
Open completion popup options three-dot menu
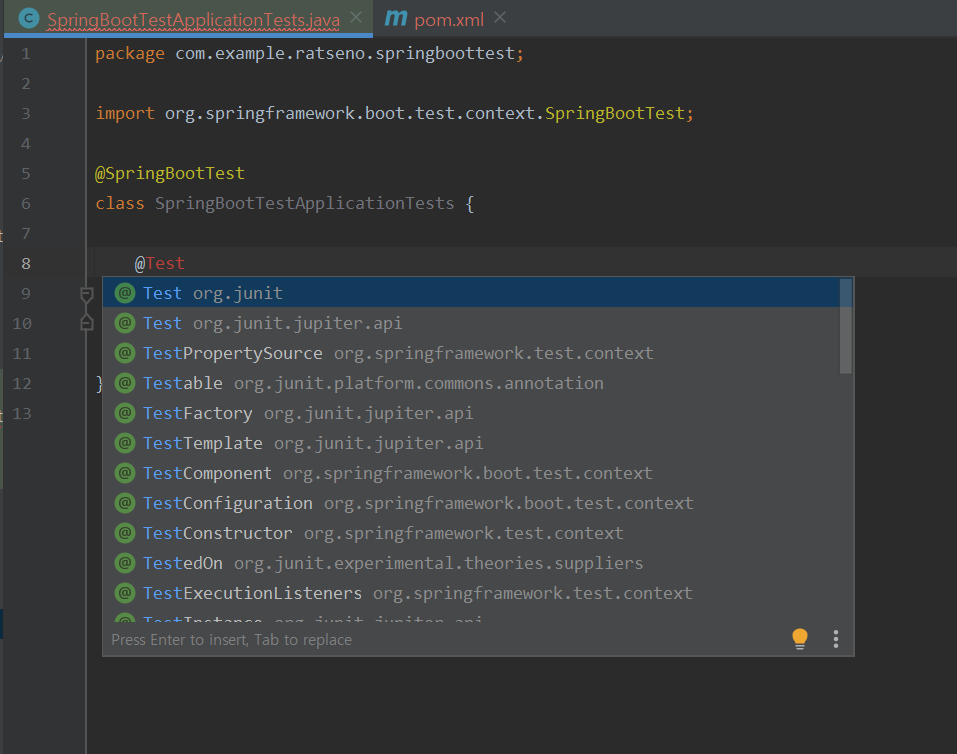point(836,639)
